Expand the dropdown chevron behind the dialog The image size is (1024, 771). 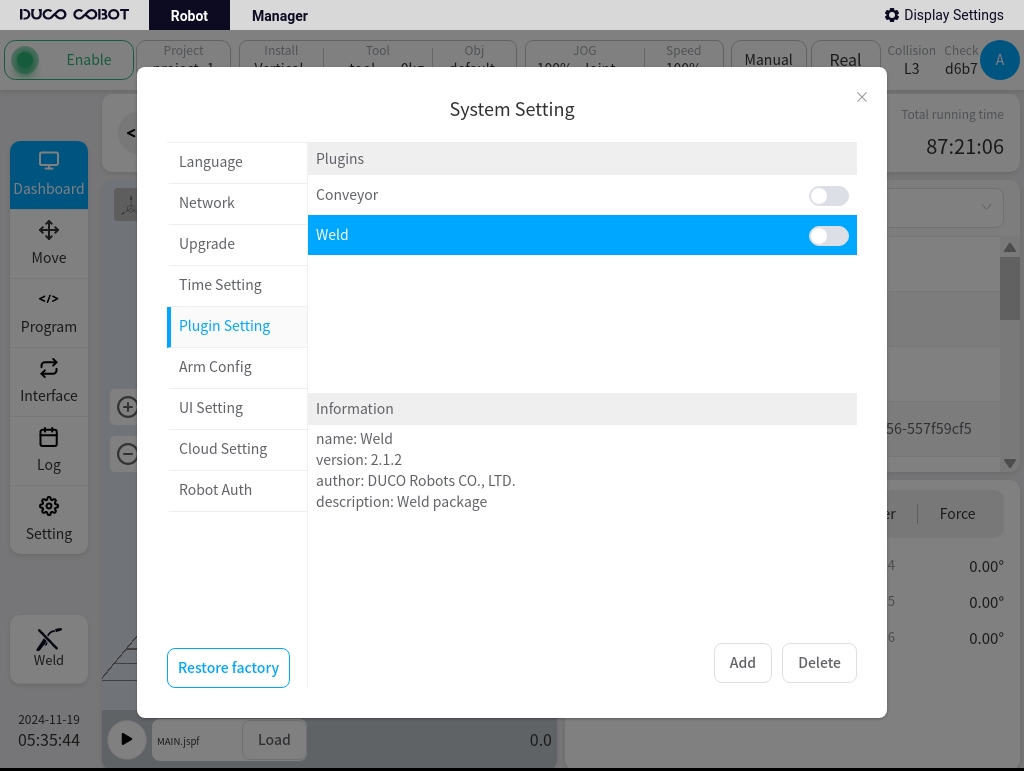click(986, 207)
